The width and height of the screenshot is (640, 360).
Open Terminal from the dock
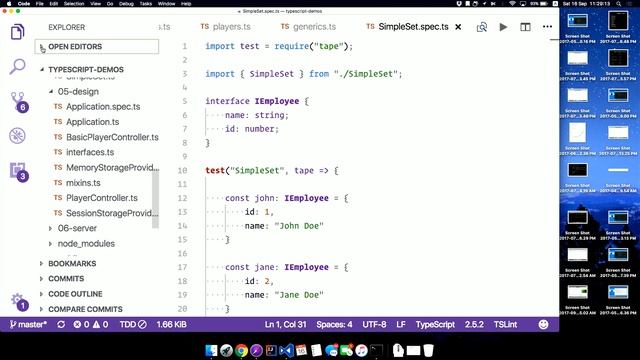point(376,350)
